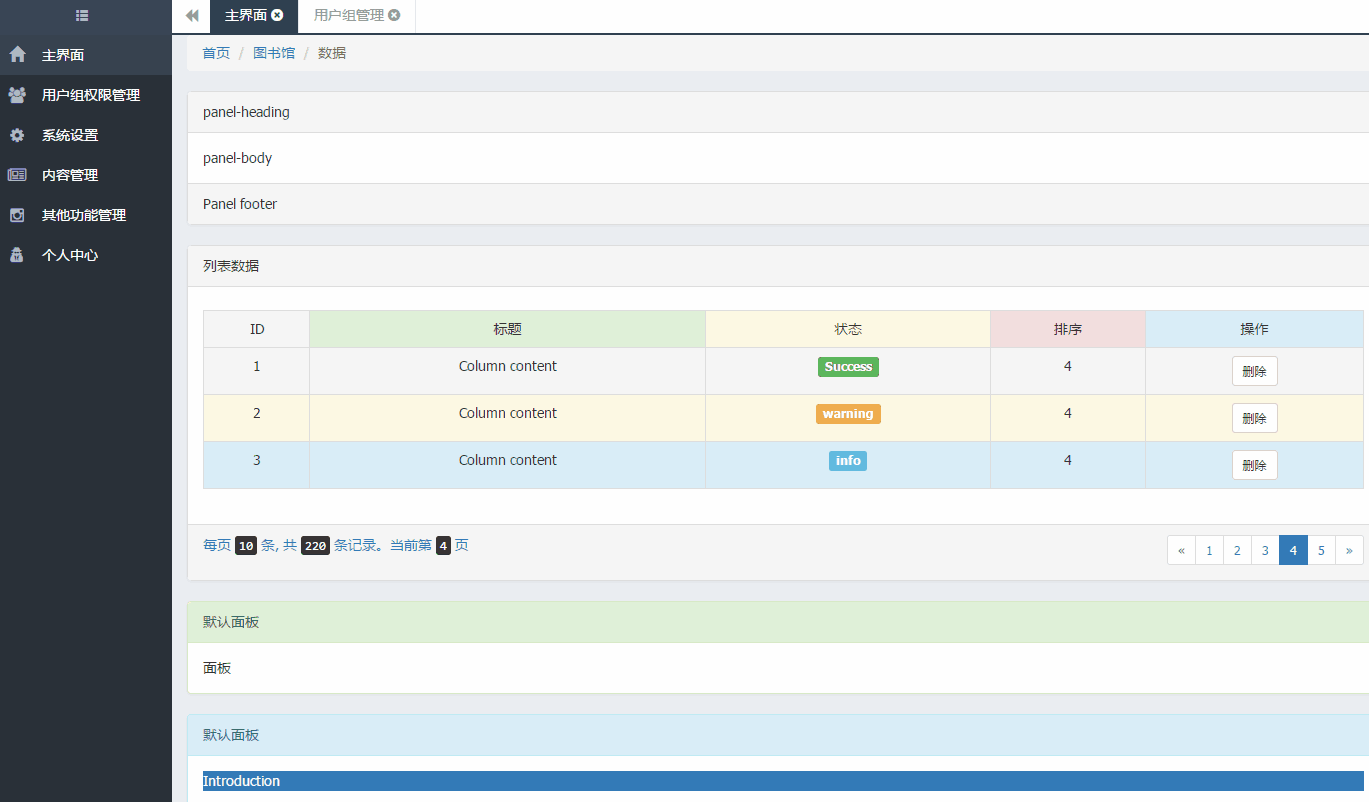Click the newspaper icon beside 内容管理
The height and width of the screenshot is (802, 1369).
click(x=17, y=175)
